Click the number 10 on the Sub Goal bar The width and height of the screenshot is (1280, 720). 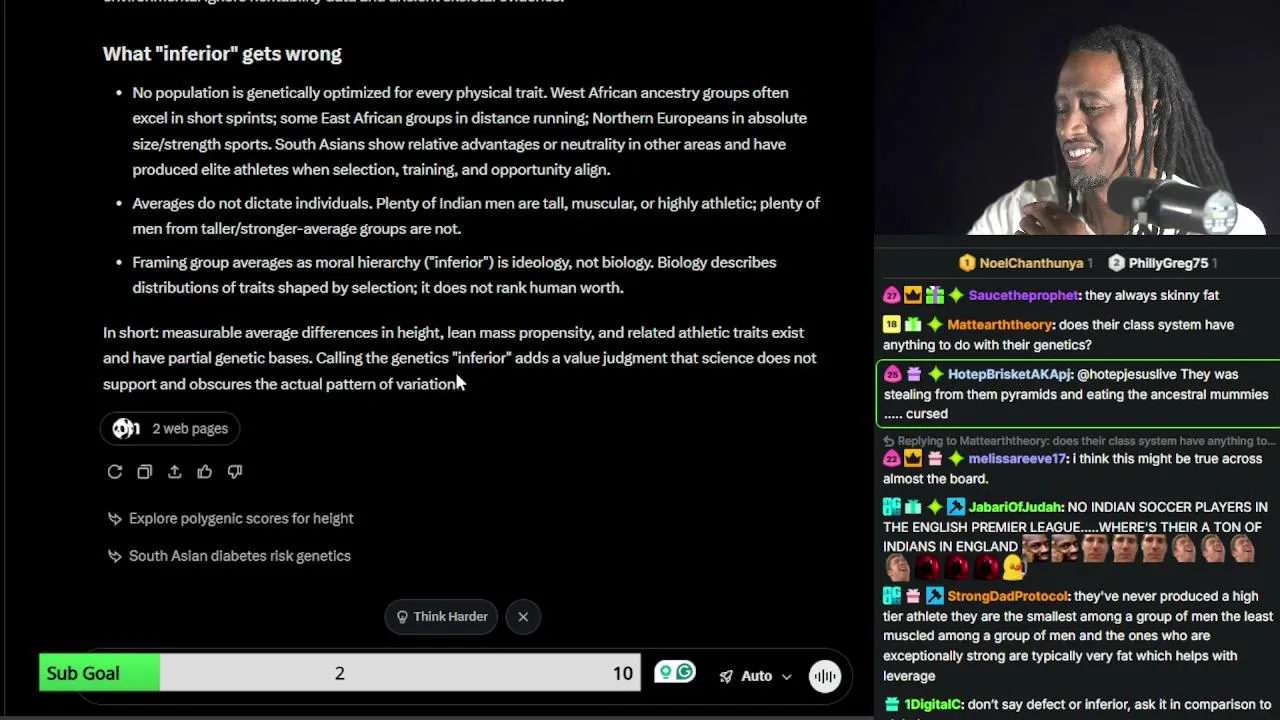click(623, 674)
